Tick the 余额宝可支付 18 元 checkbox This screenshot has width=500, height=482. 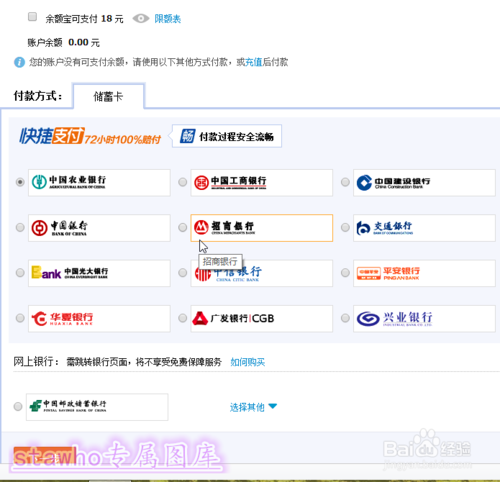pyautogui.click(x=32, y=16)
